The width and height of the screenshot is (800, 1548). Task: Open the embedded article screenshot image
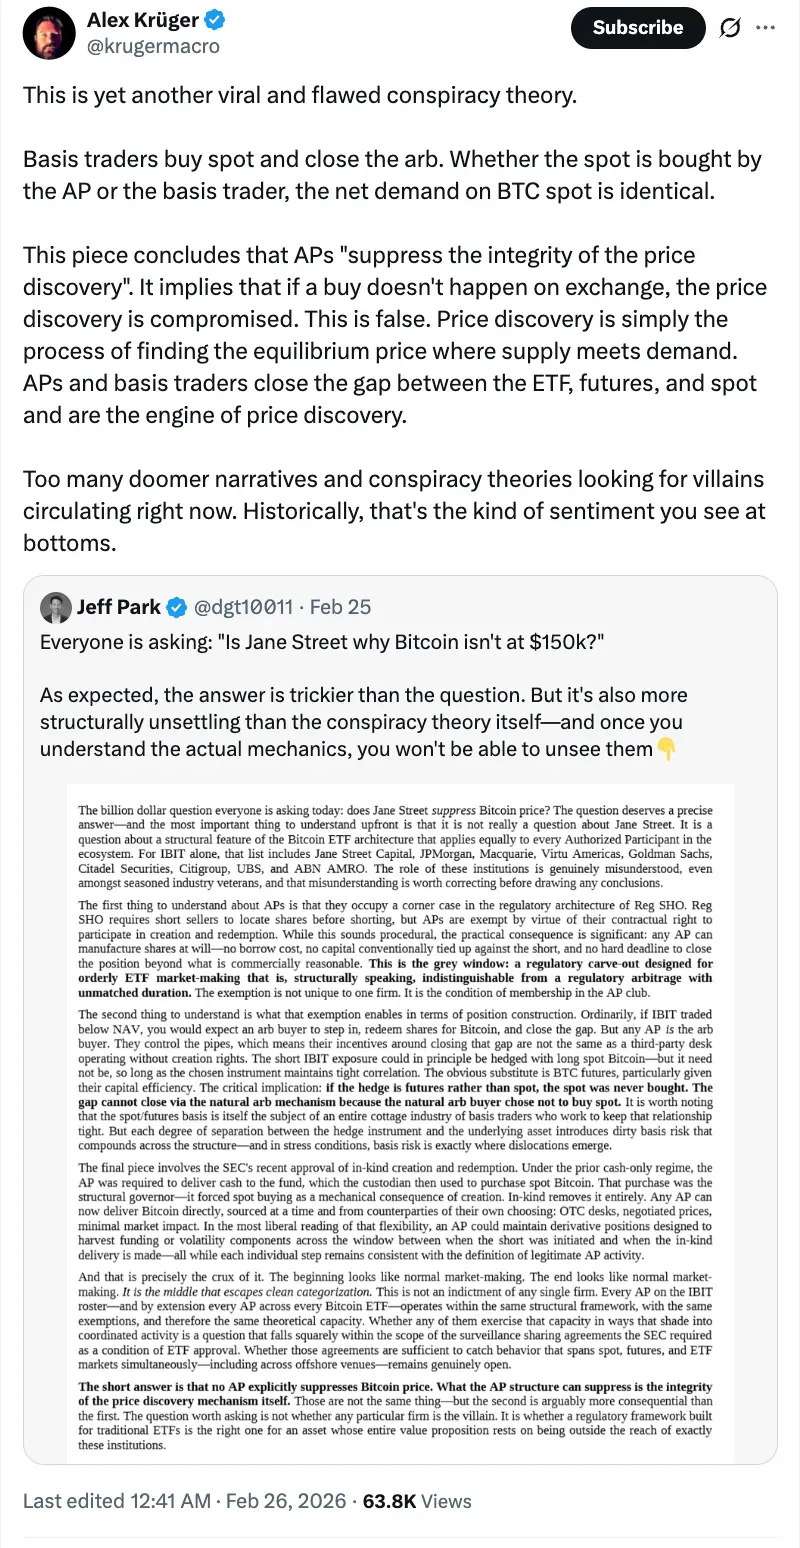400,1120
